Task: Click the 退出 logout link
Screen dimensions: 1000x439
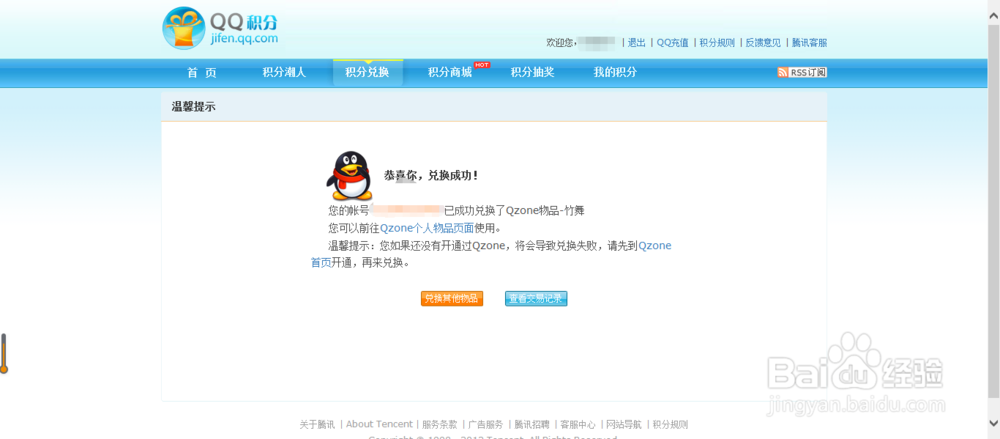Action: coord(636,43)
